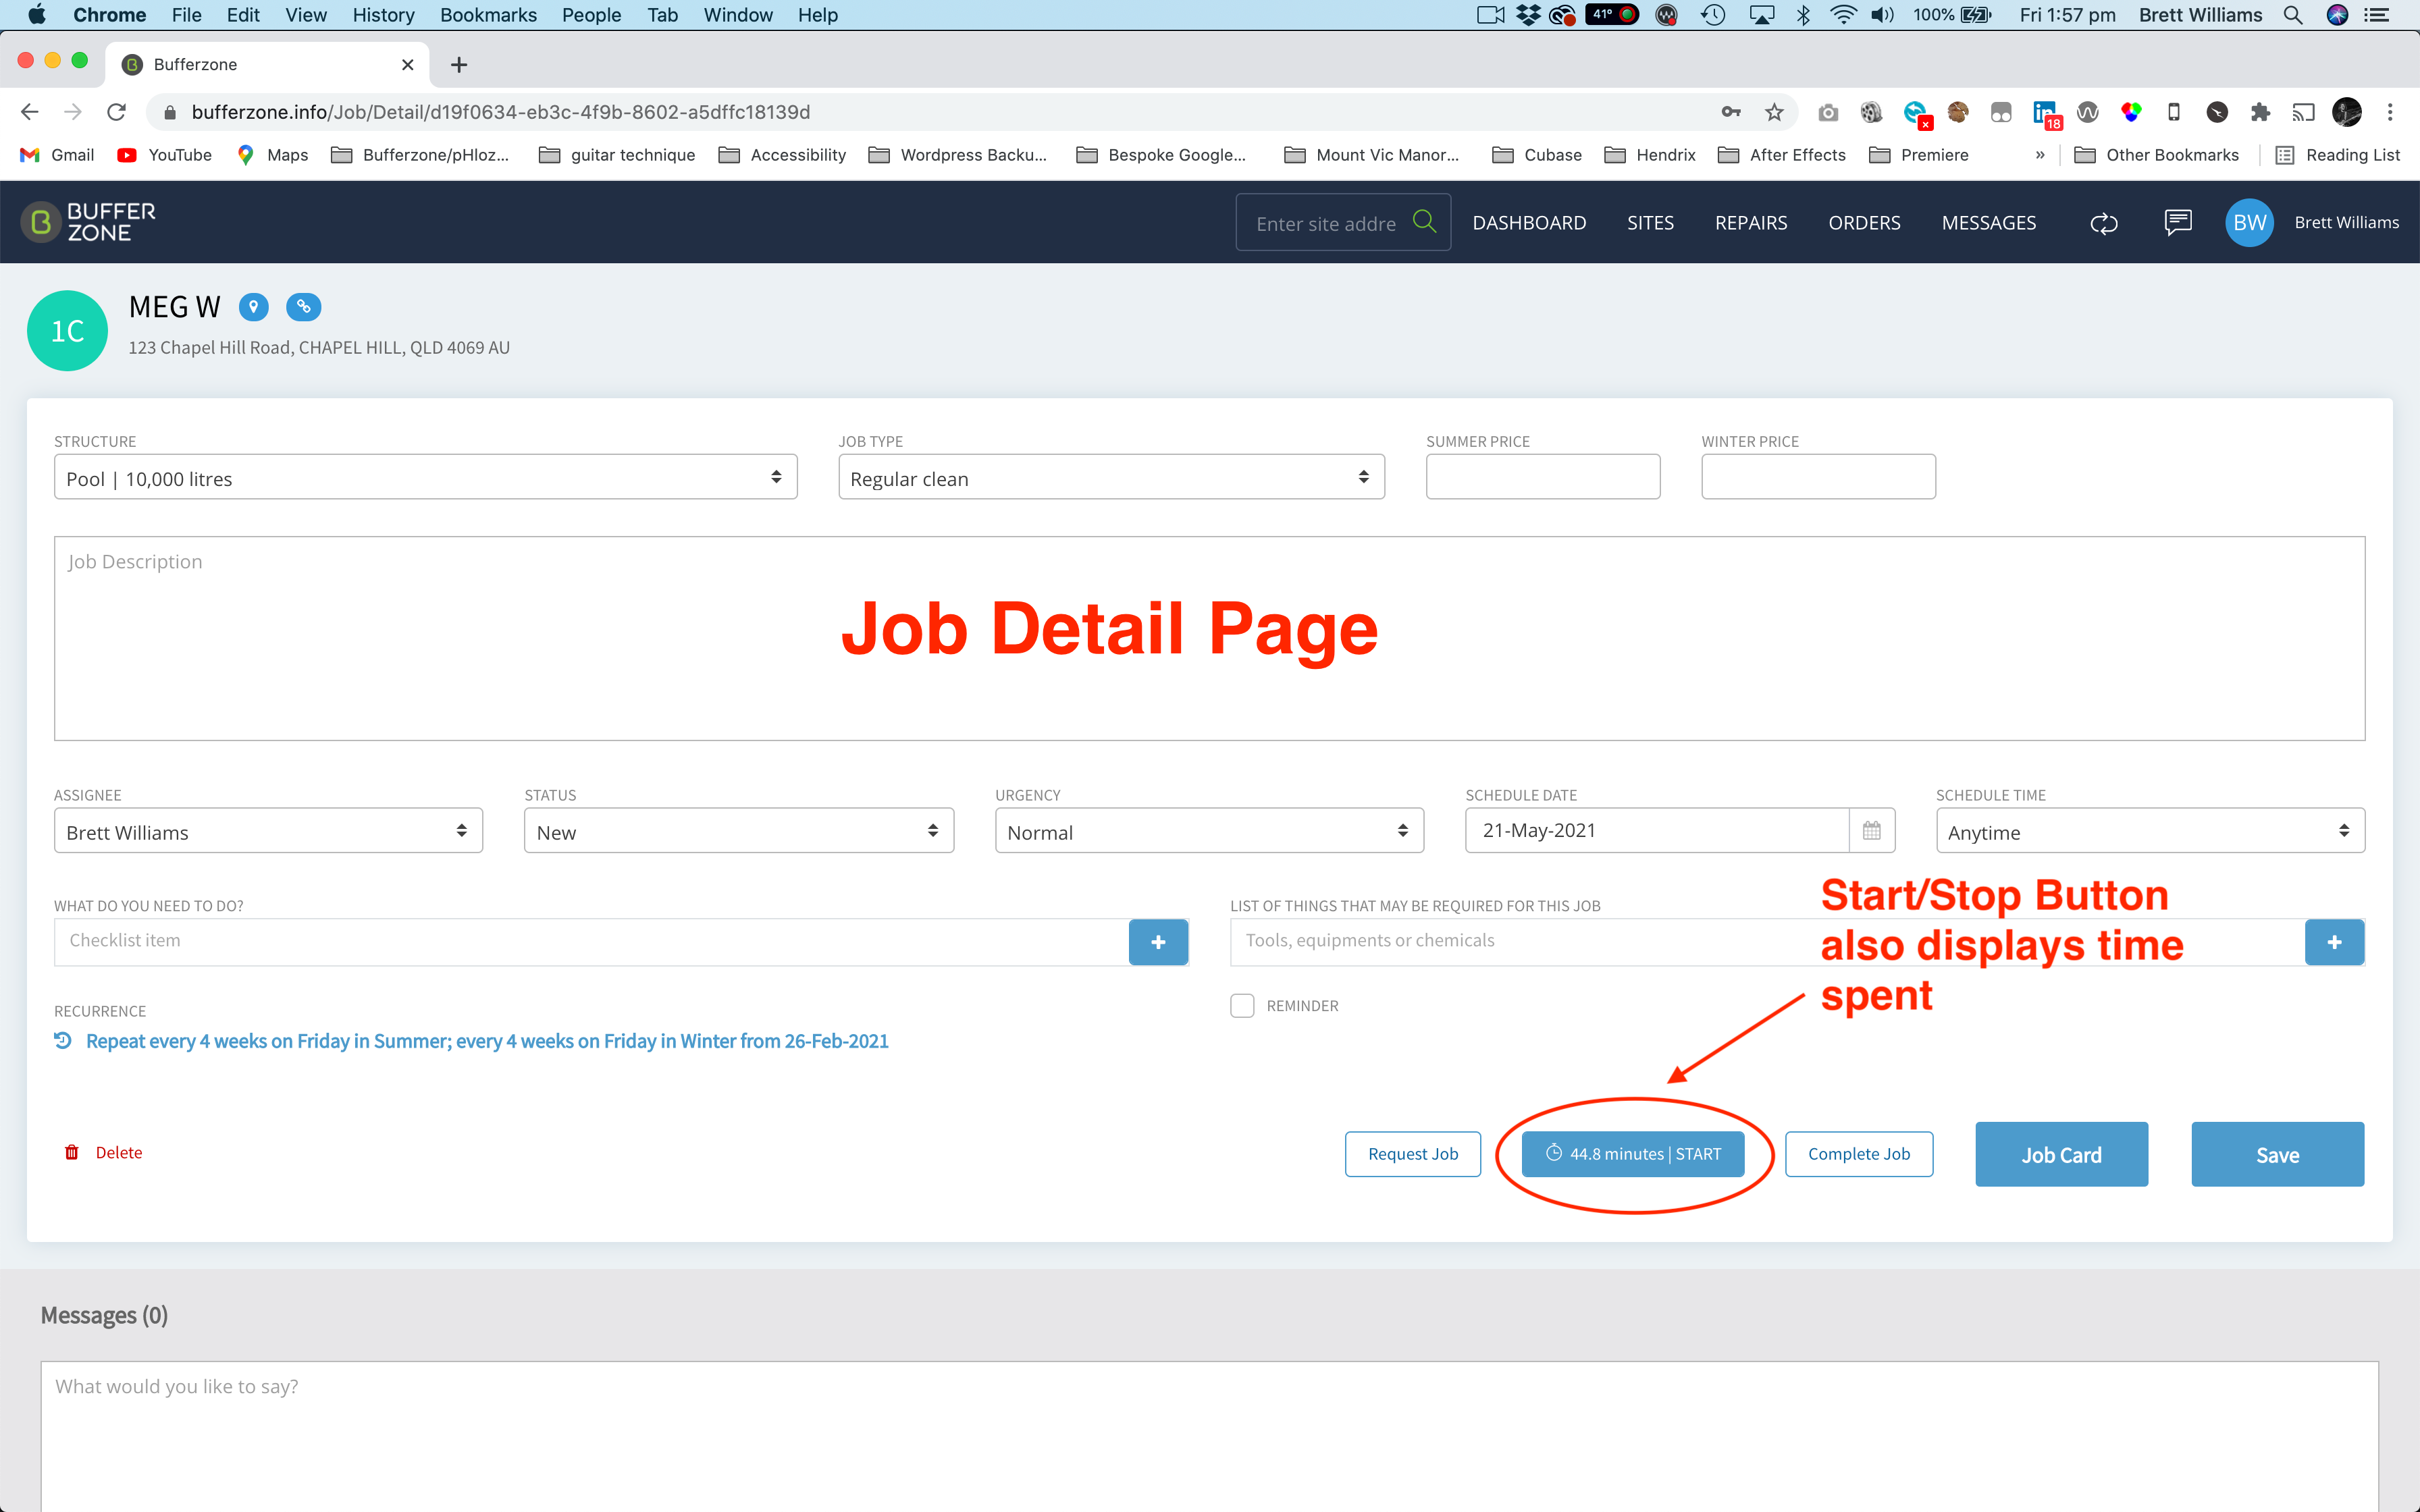Bookmark this page with star icon

1774,112
